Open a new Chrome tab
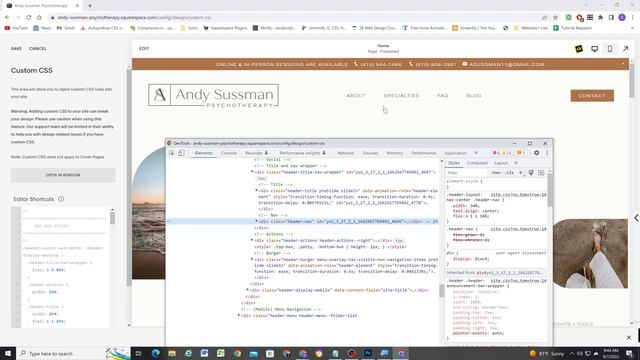This screenshot has width=640, height=360. 90,6
